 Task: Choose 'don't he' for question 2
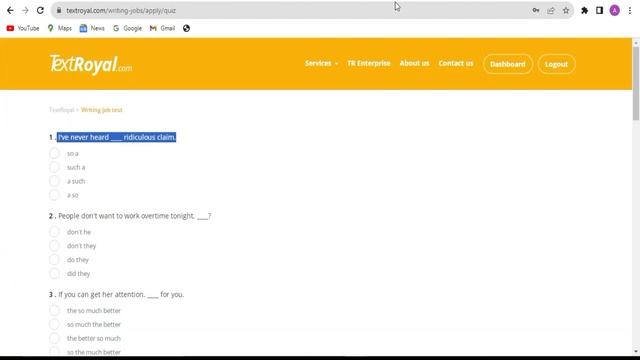coord(54,232)
